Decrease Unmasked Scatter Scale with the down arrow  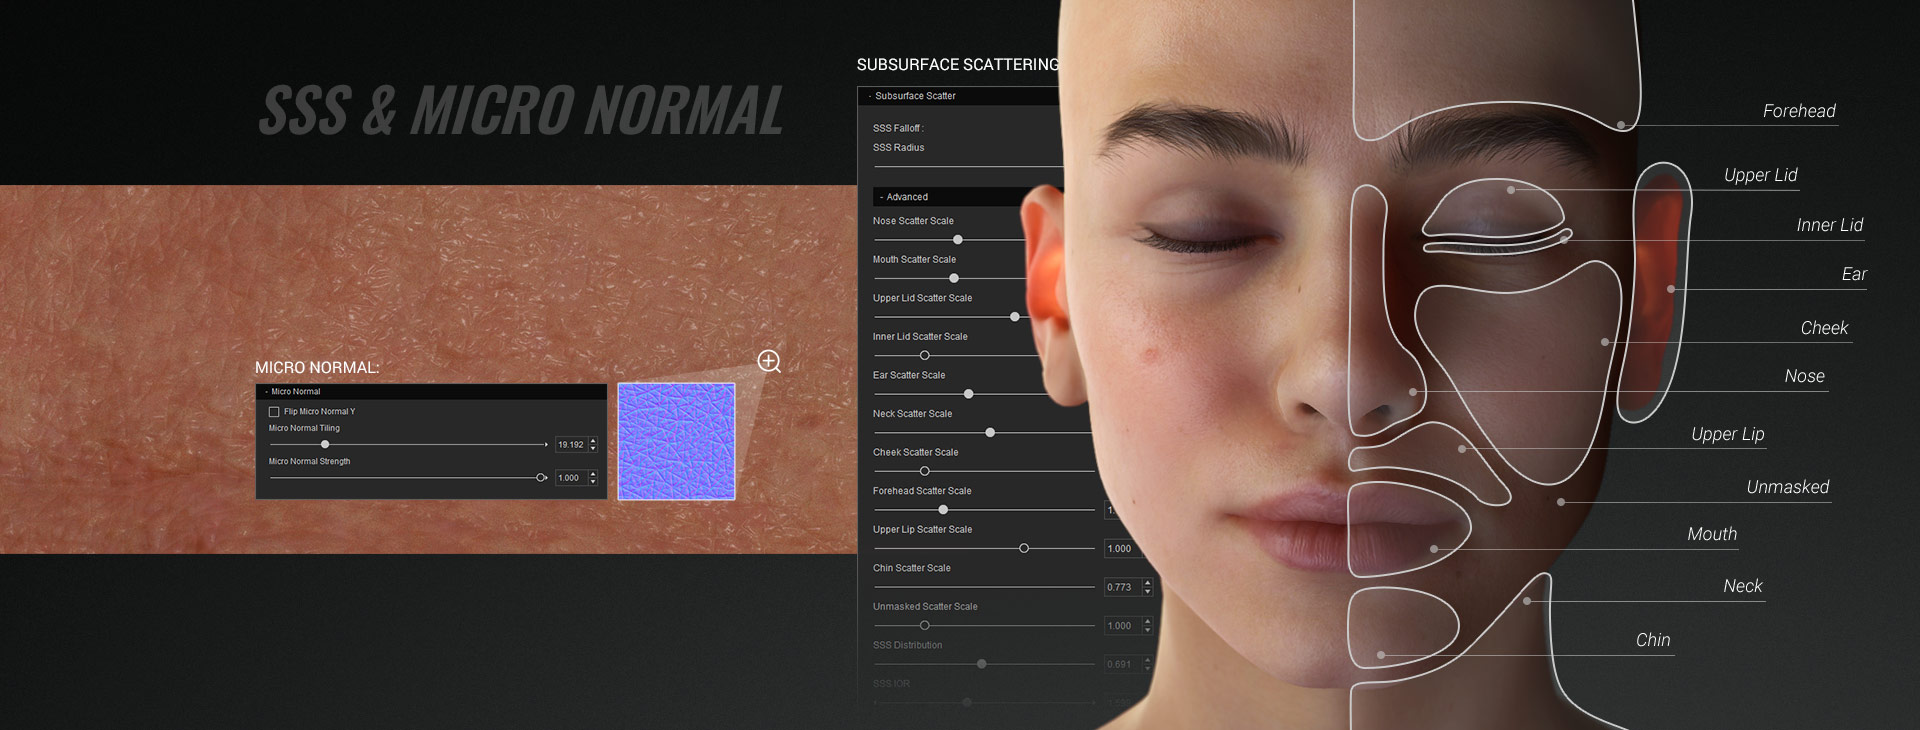(x=1147, y=630)
